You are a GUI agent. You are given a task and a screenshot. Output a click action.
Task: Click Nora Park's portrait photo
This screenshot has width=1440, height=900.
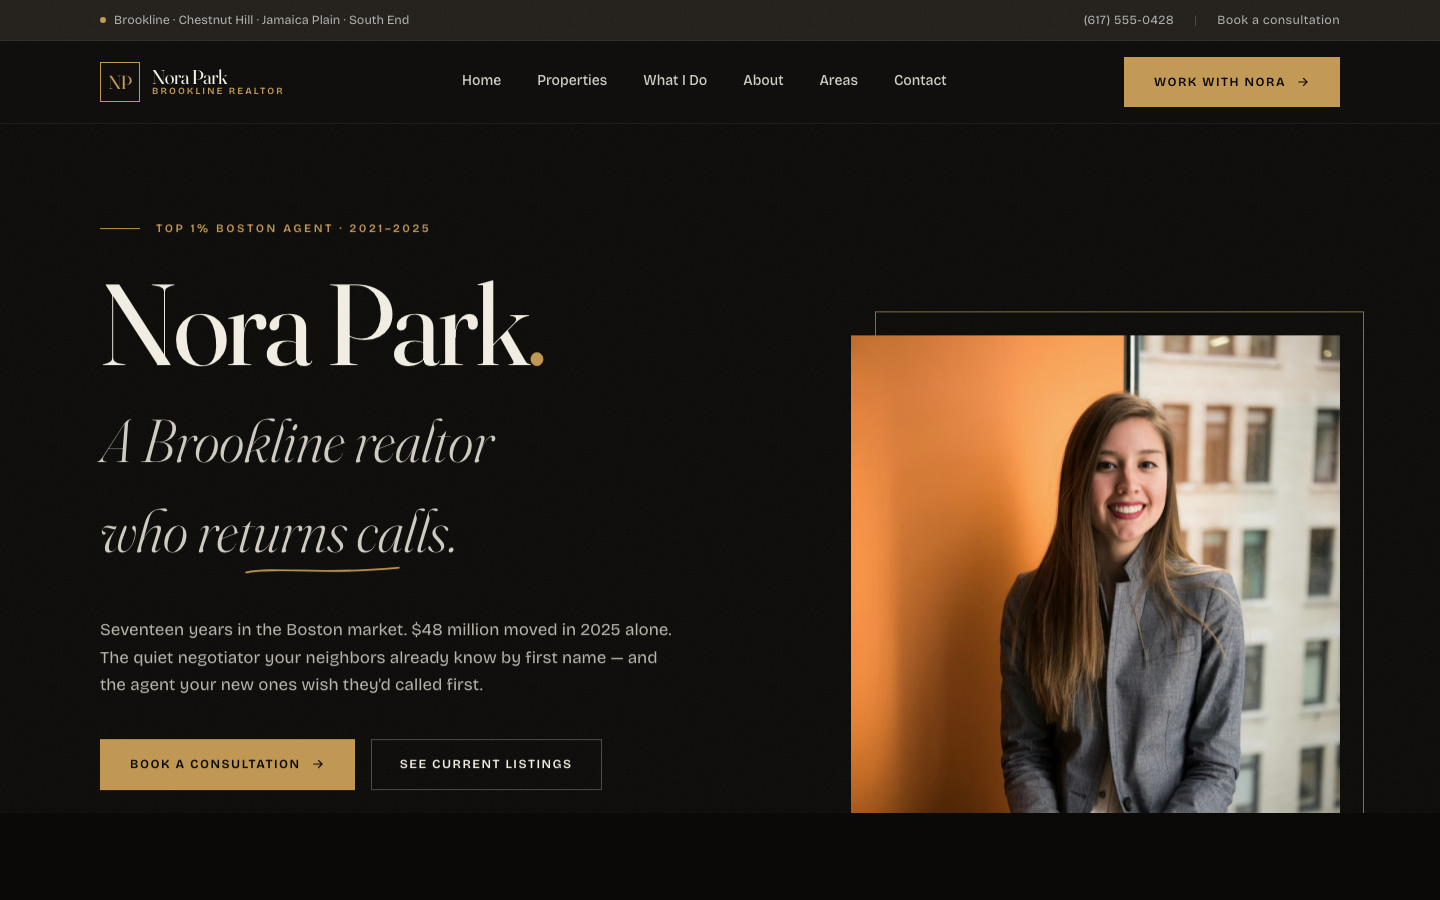(x=1095, y=573)
